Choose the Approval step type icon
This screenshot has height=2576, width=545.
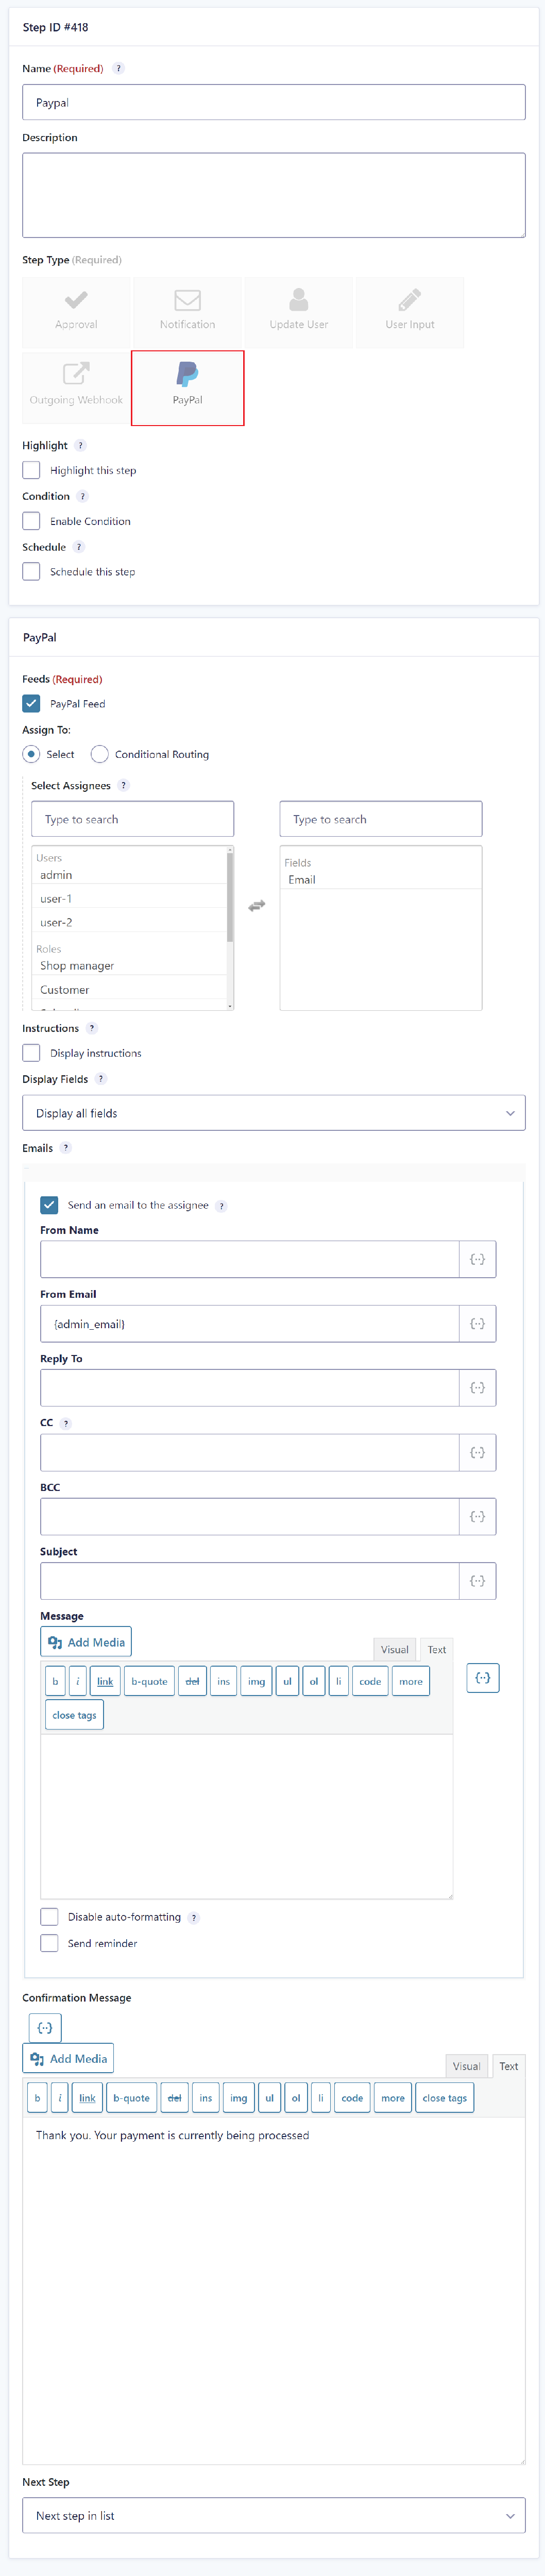pos(76,299)
